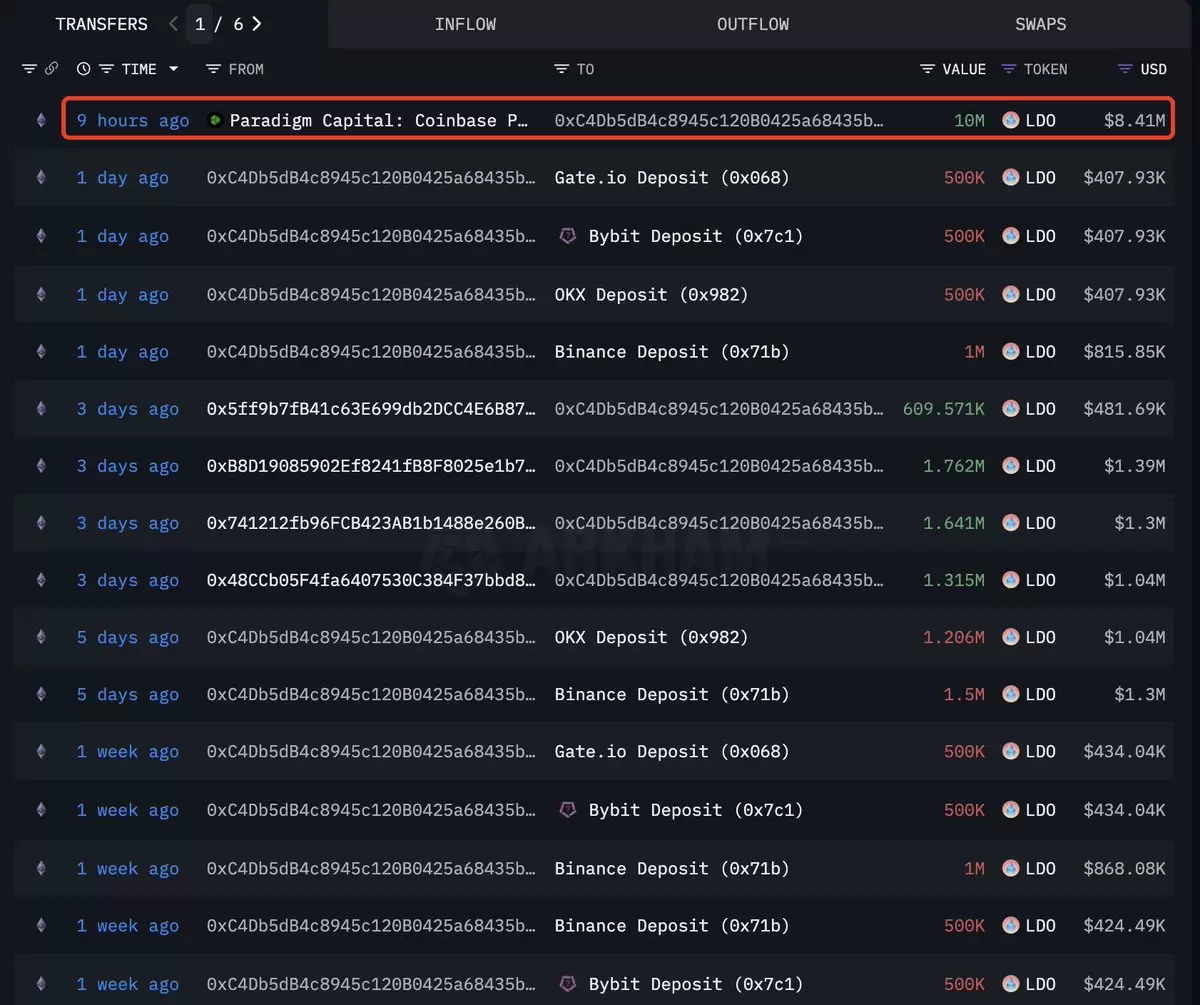Click the 10M value in top row

tap(969, 120)
